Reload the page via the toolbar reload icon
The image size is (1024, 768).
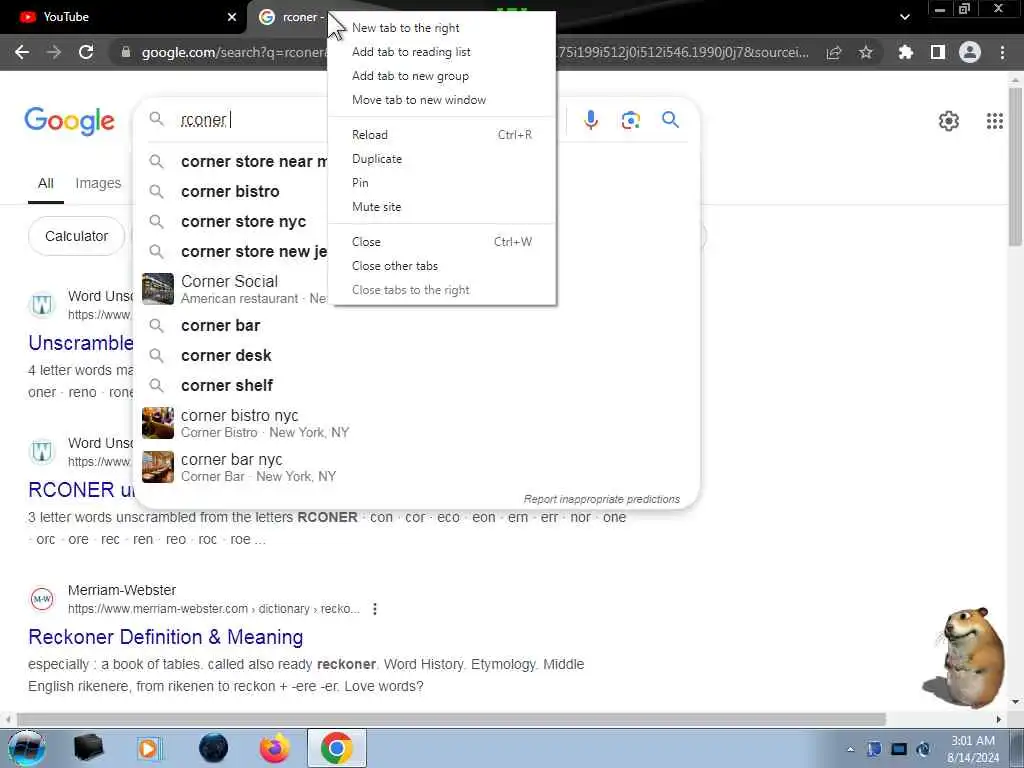[x=86, y=52]
